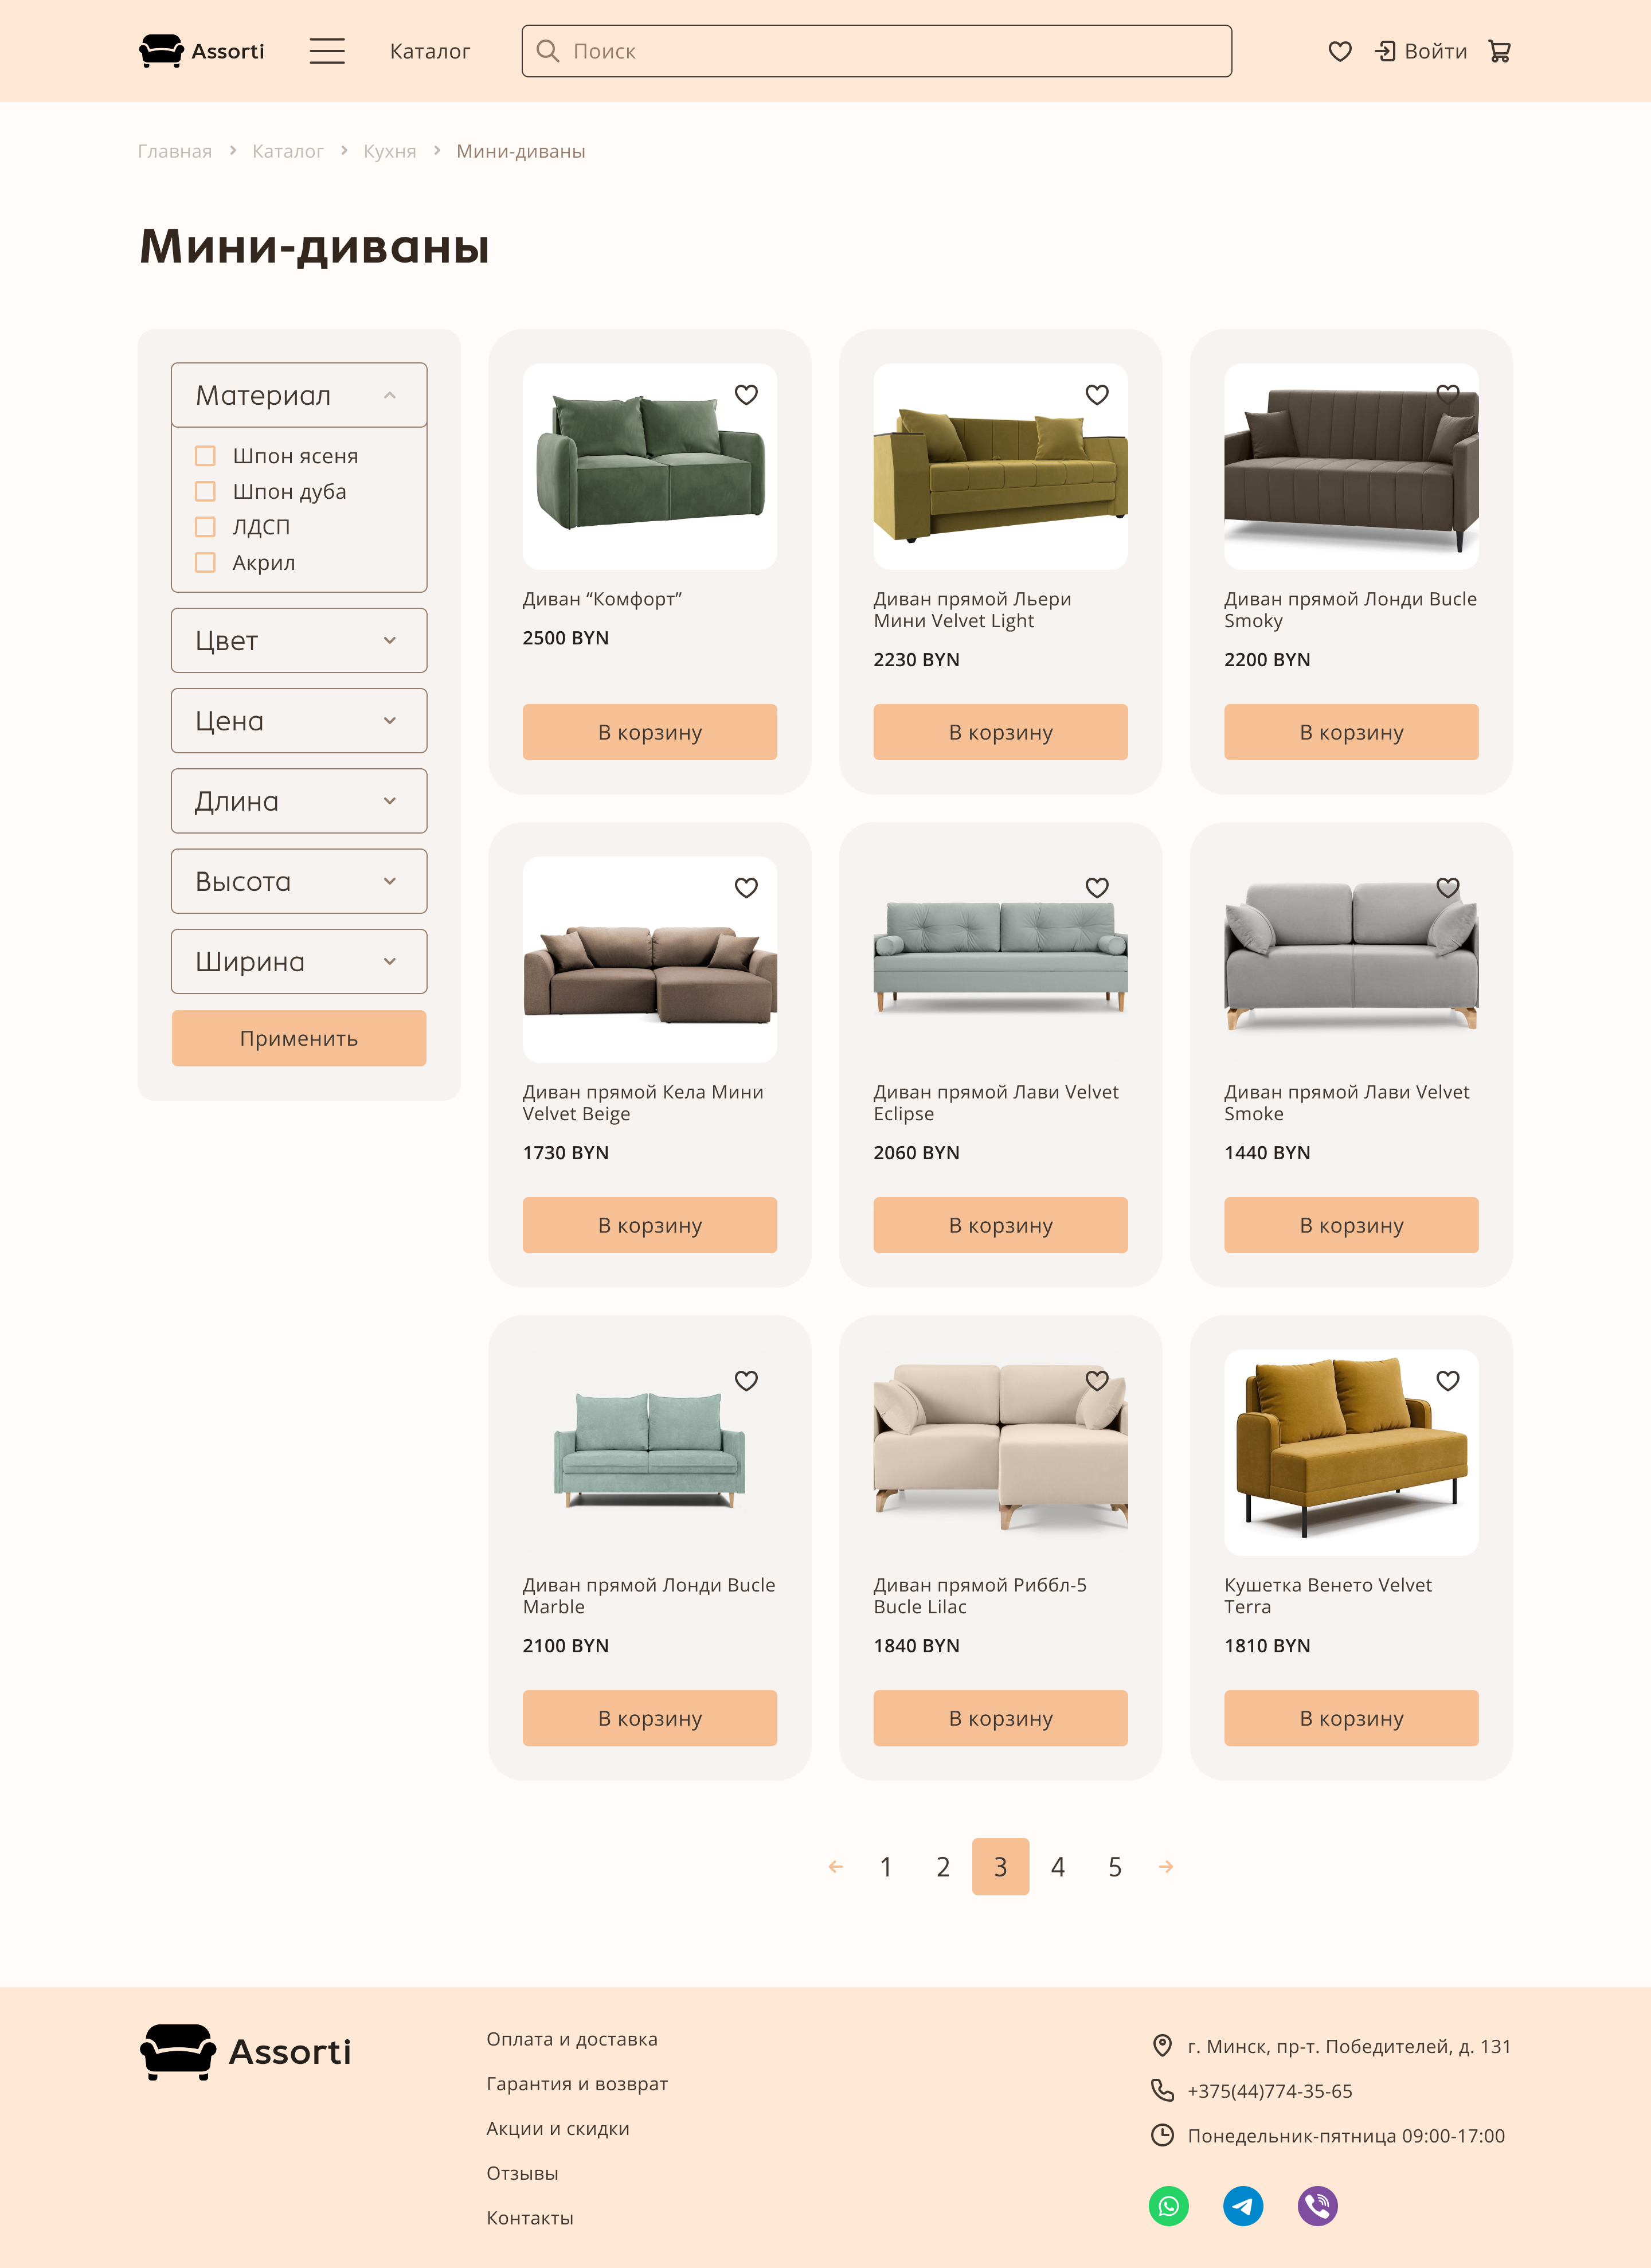Image resolution: width=1651 pixels, height=2268 pixels.
Task: Go to next page with right arrow
Action: pyautogui.click(x=1166, y=1867)
